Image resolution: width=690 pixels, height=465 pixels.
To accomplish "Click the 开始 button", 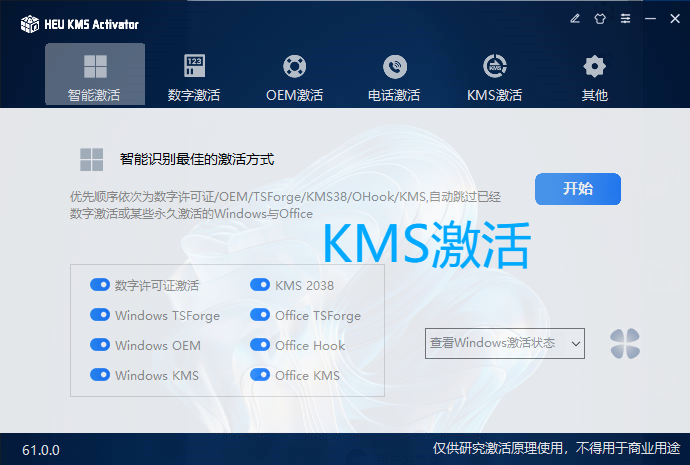I will pos(578,189).
